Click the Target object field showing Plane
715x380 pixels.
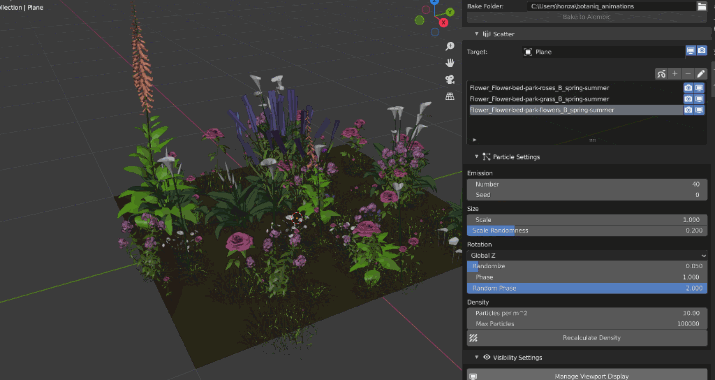pos(603,52)
